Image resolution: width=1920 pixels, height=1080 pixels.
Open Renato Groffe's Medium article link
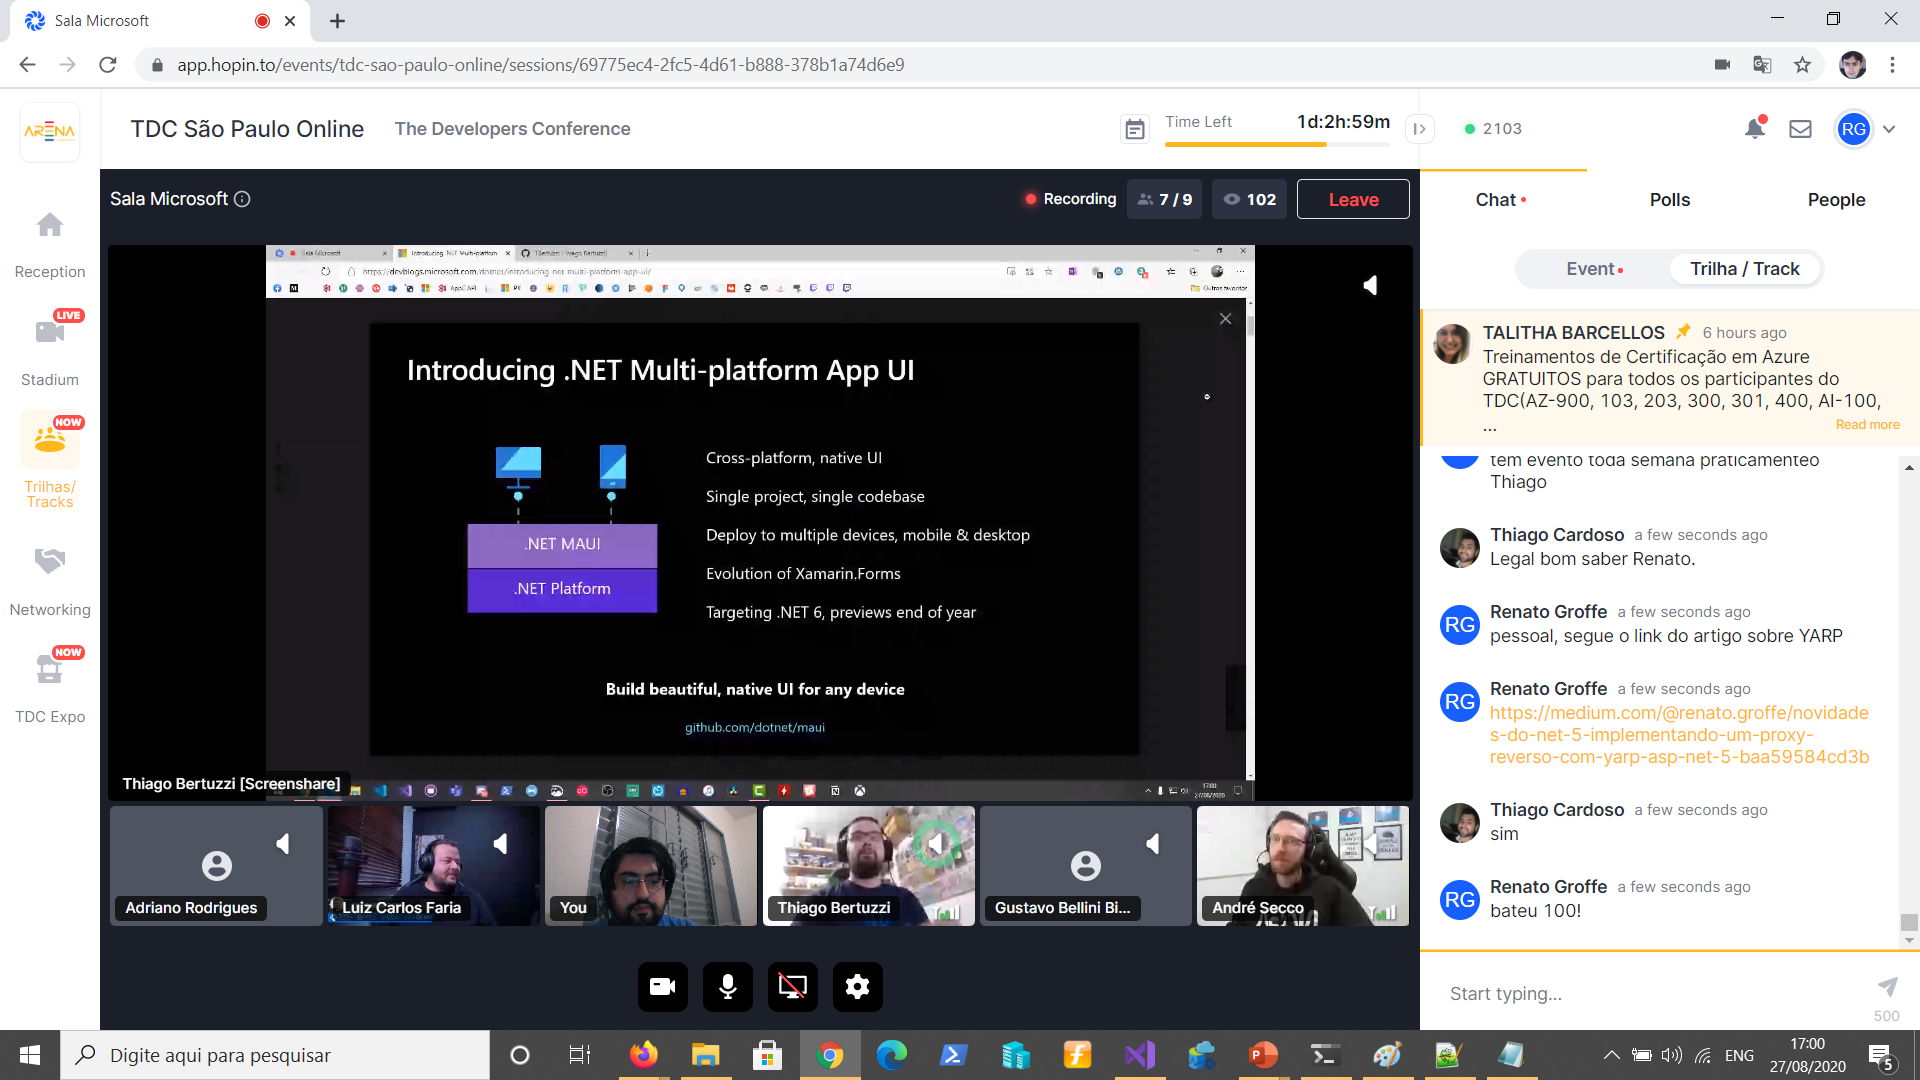point(1679,735)
